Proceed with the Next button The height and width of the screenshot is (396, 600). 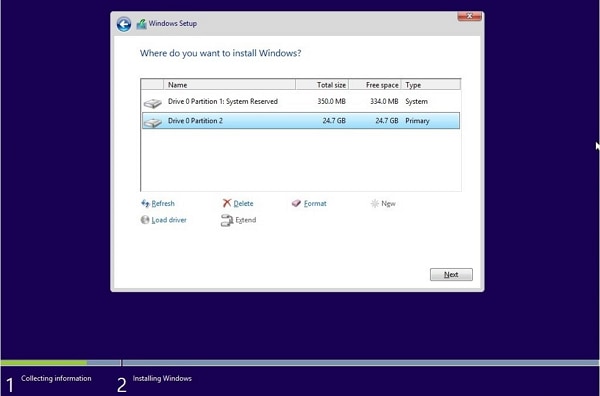(451, 274)
